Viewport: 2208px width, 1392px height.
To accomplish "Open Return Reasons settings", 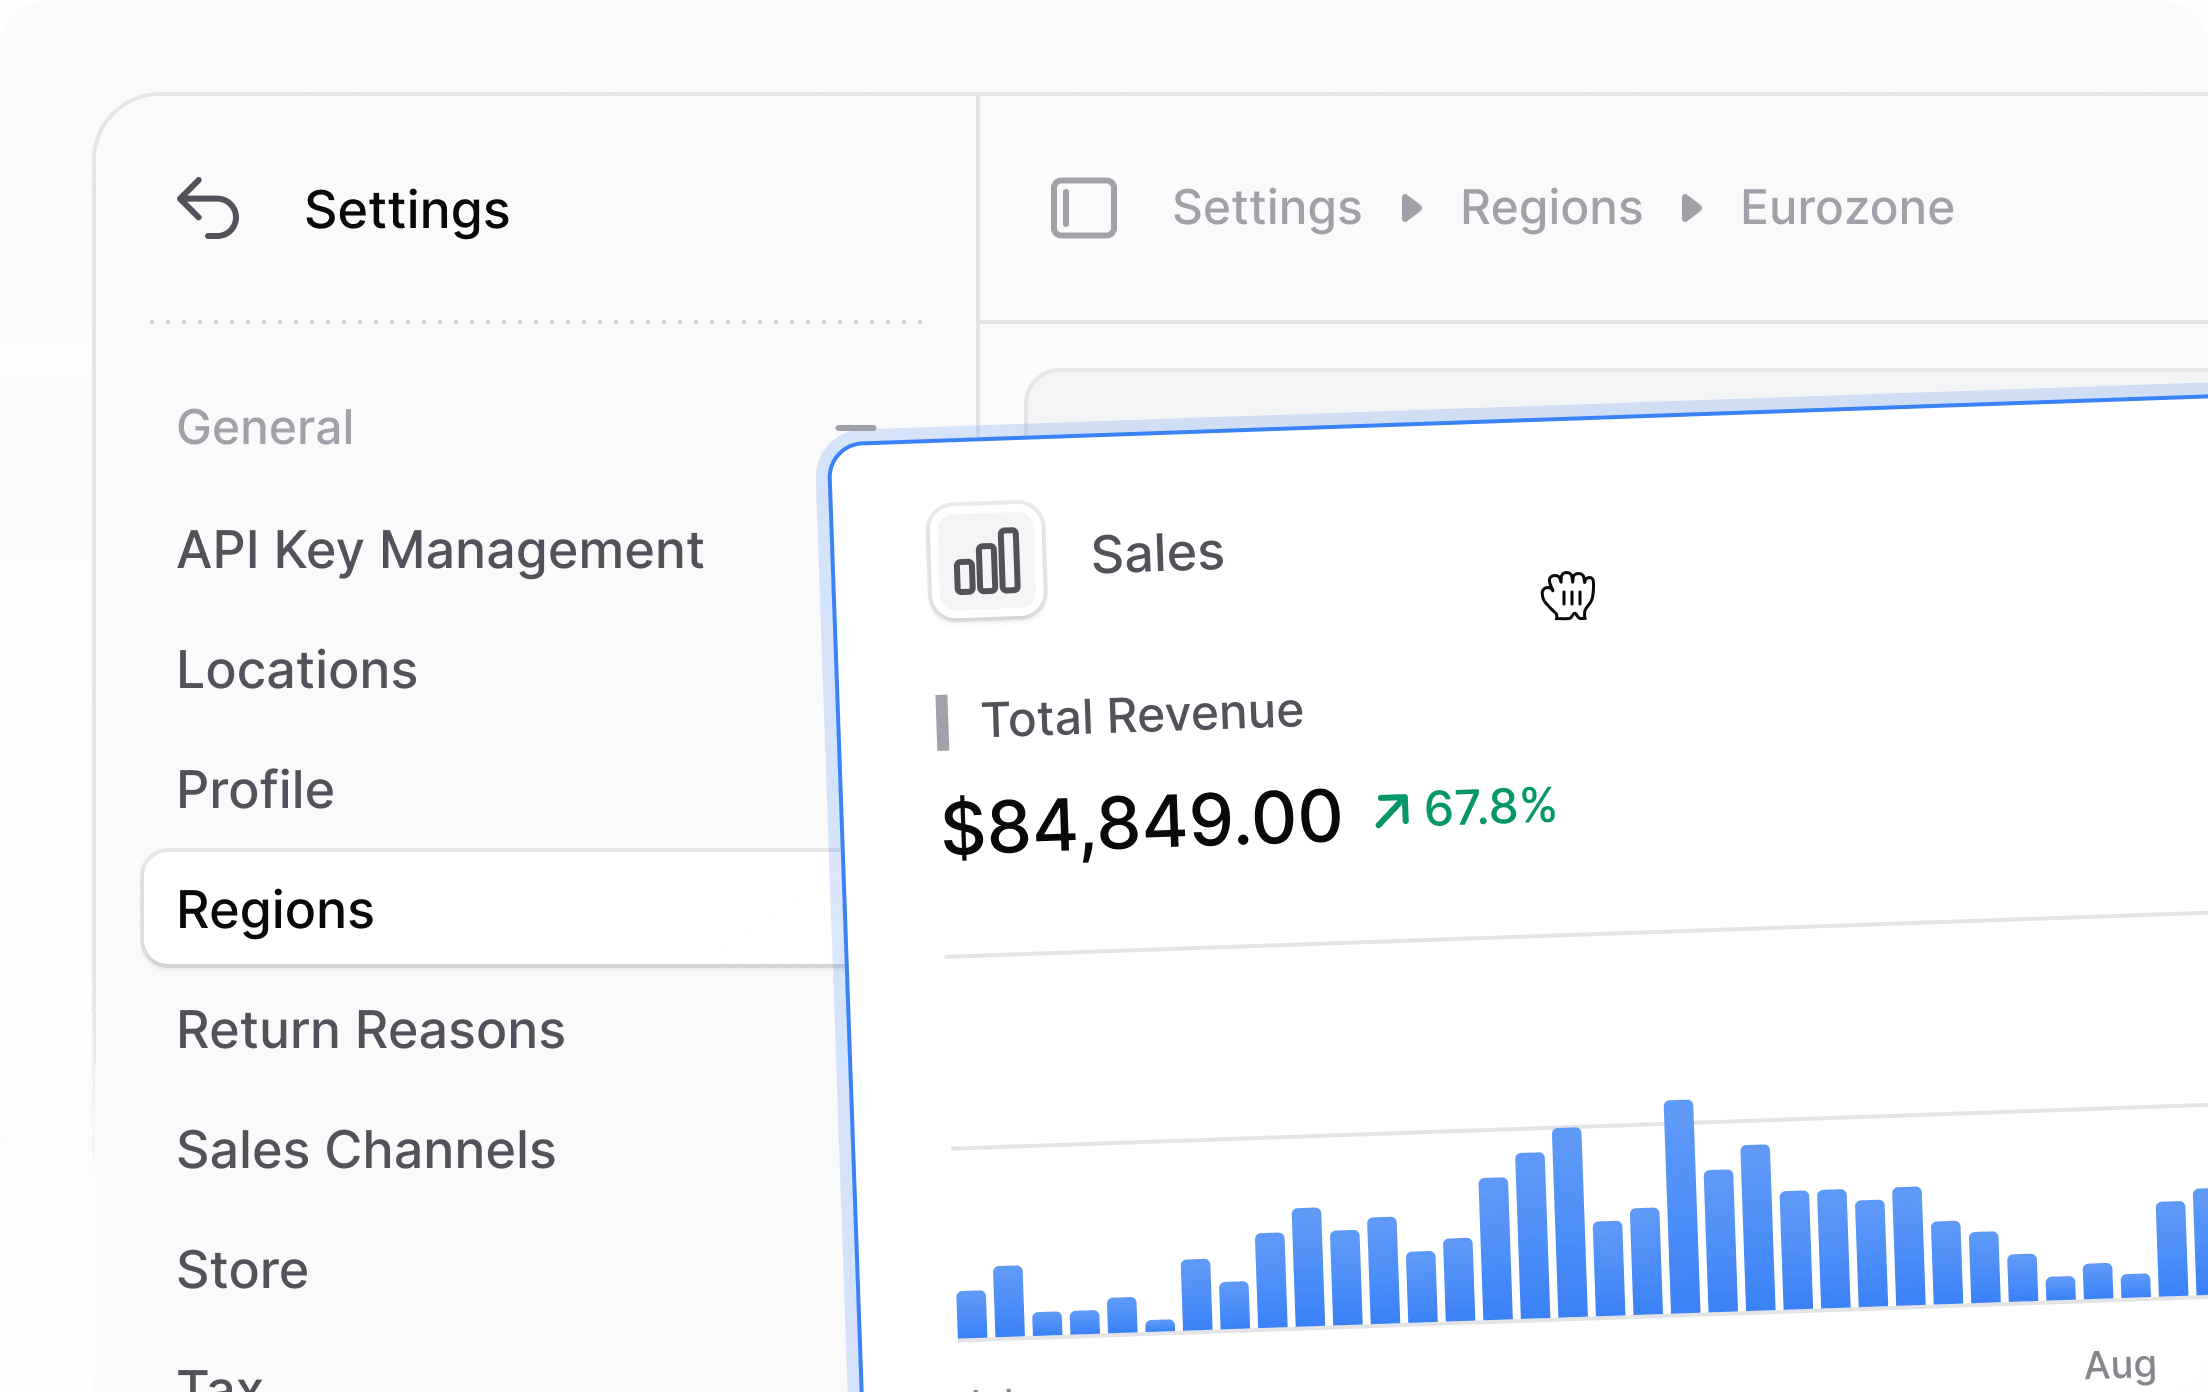I will [x=371, y=1030].
